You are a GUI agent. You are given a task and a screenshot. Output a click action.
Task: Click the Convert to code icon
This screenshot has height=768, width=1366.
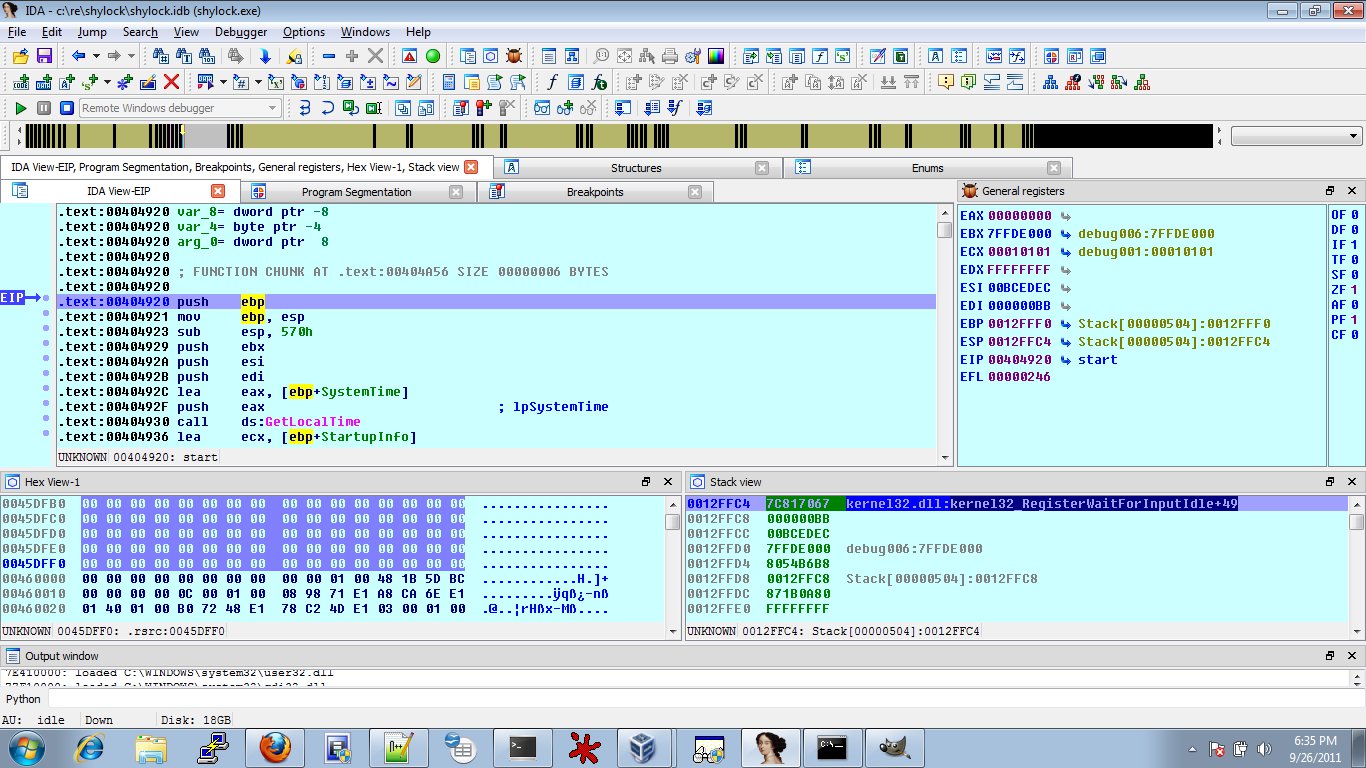[19, 82]
